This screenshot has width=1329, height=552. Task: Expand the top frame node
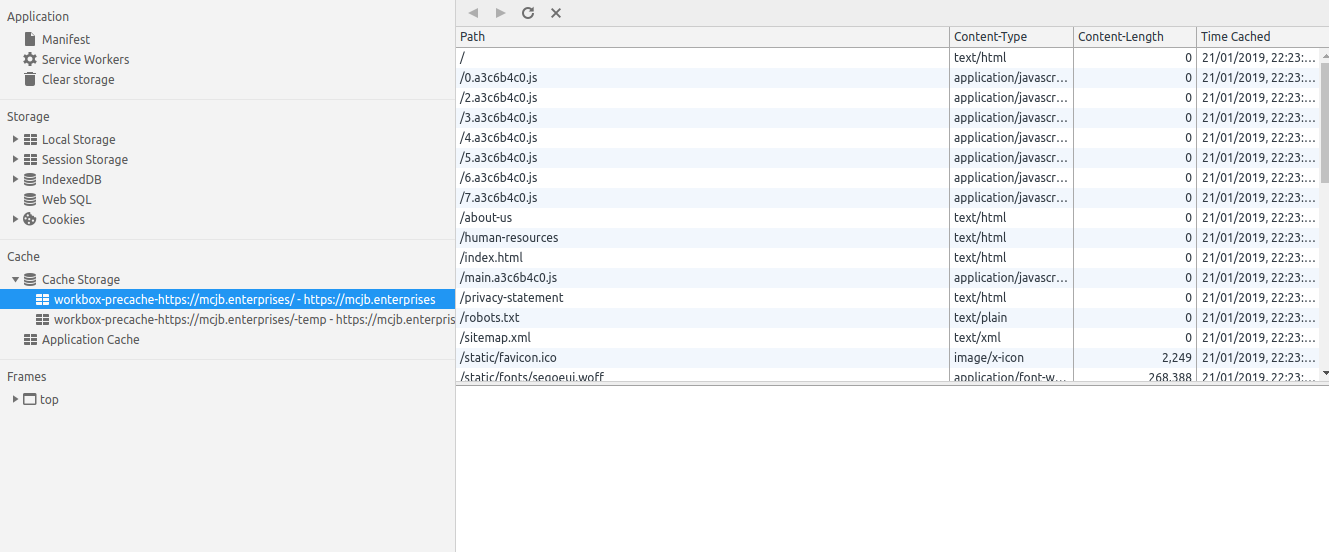click(x=15, y=399)
